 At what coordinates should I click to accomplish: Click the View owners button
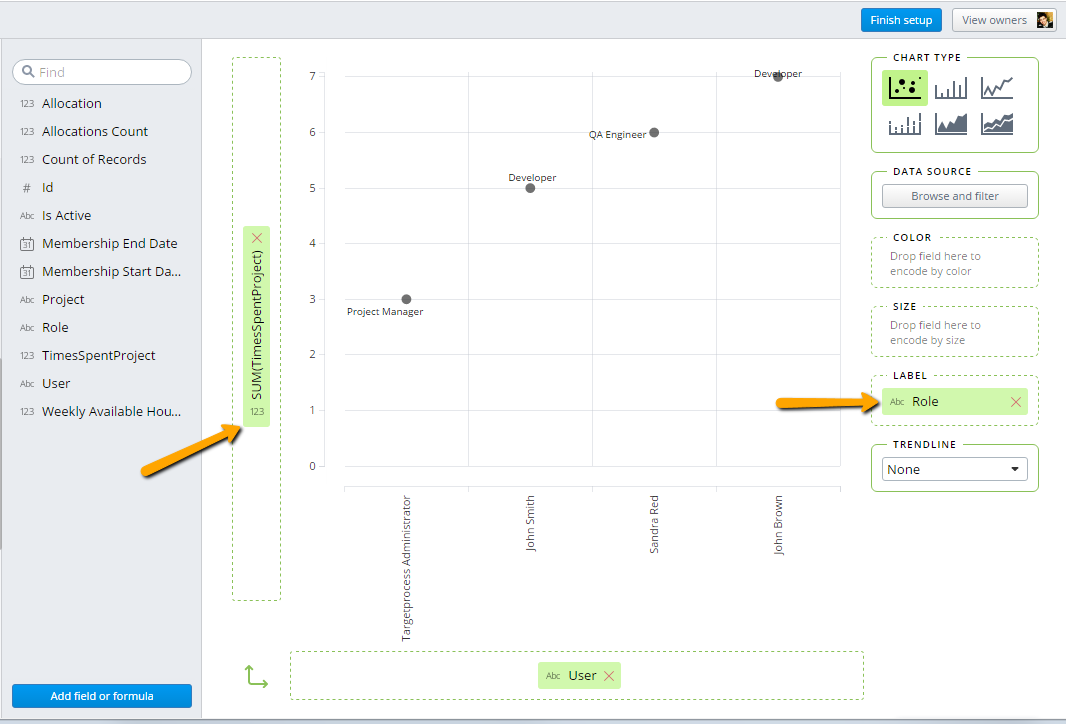click(x=1004, y=20)
